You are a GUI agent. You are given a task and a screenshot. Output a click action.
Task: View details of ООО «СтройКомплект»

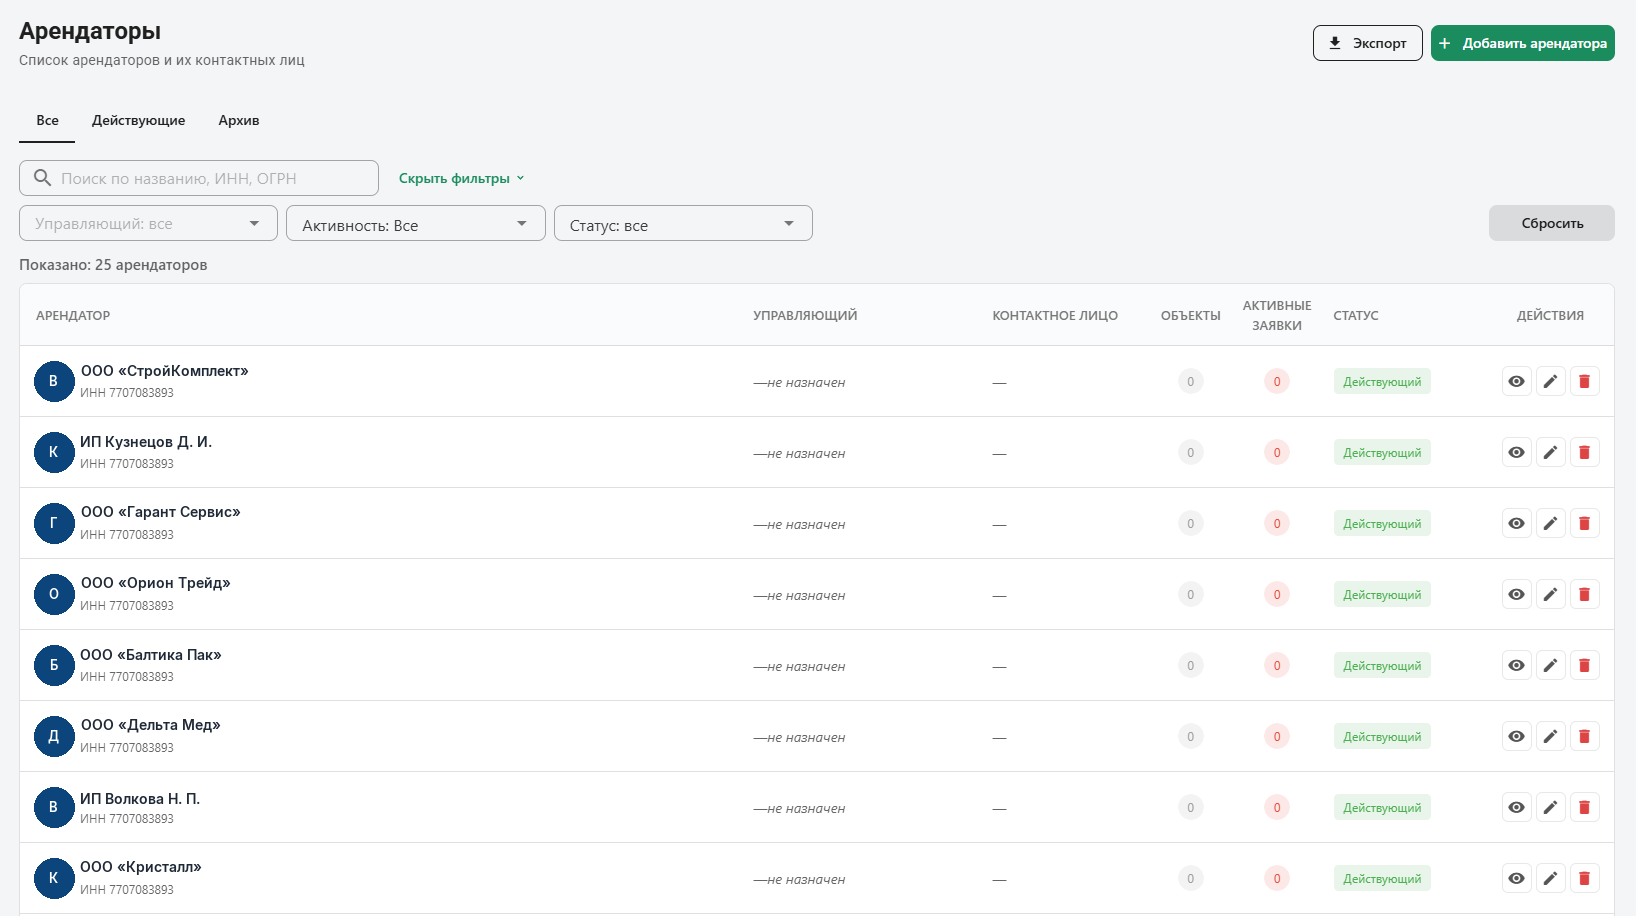[x=1516, y=381]
